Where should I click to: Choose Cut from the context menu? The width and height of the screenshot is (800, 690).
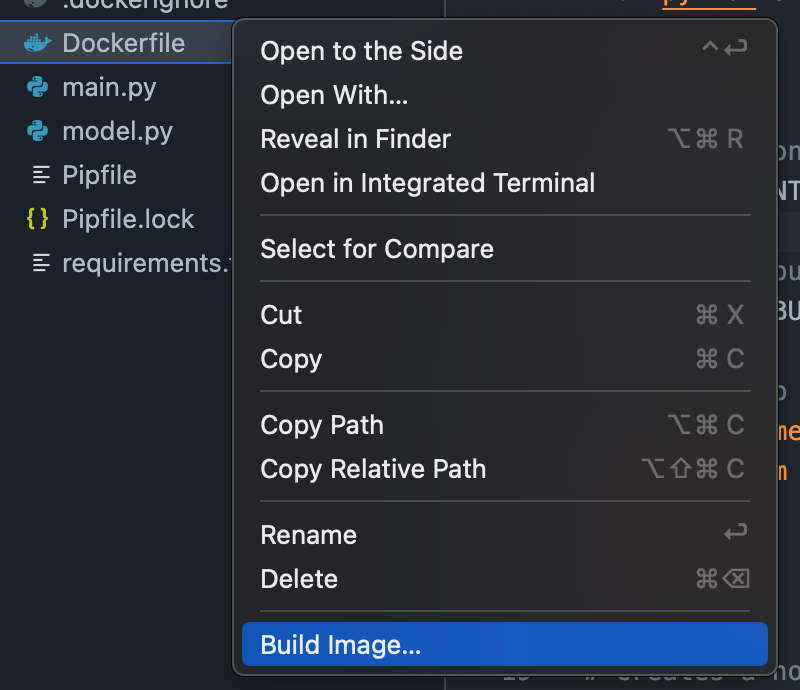click(x=281, y=315)
